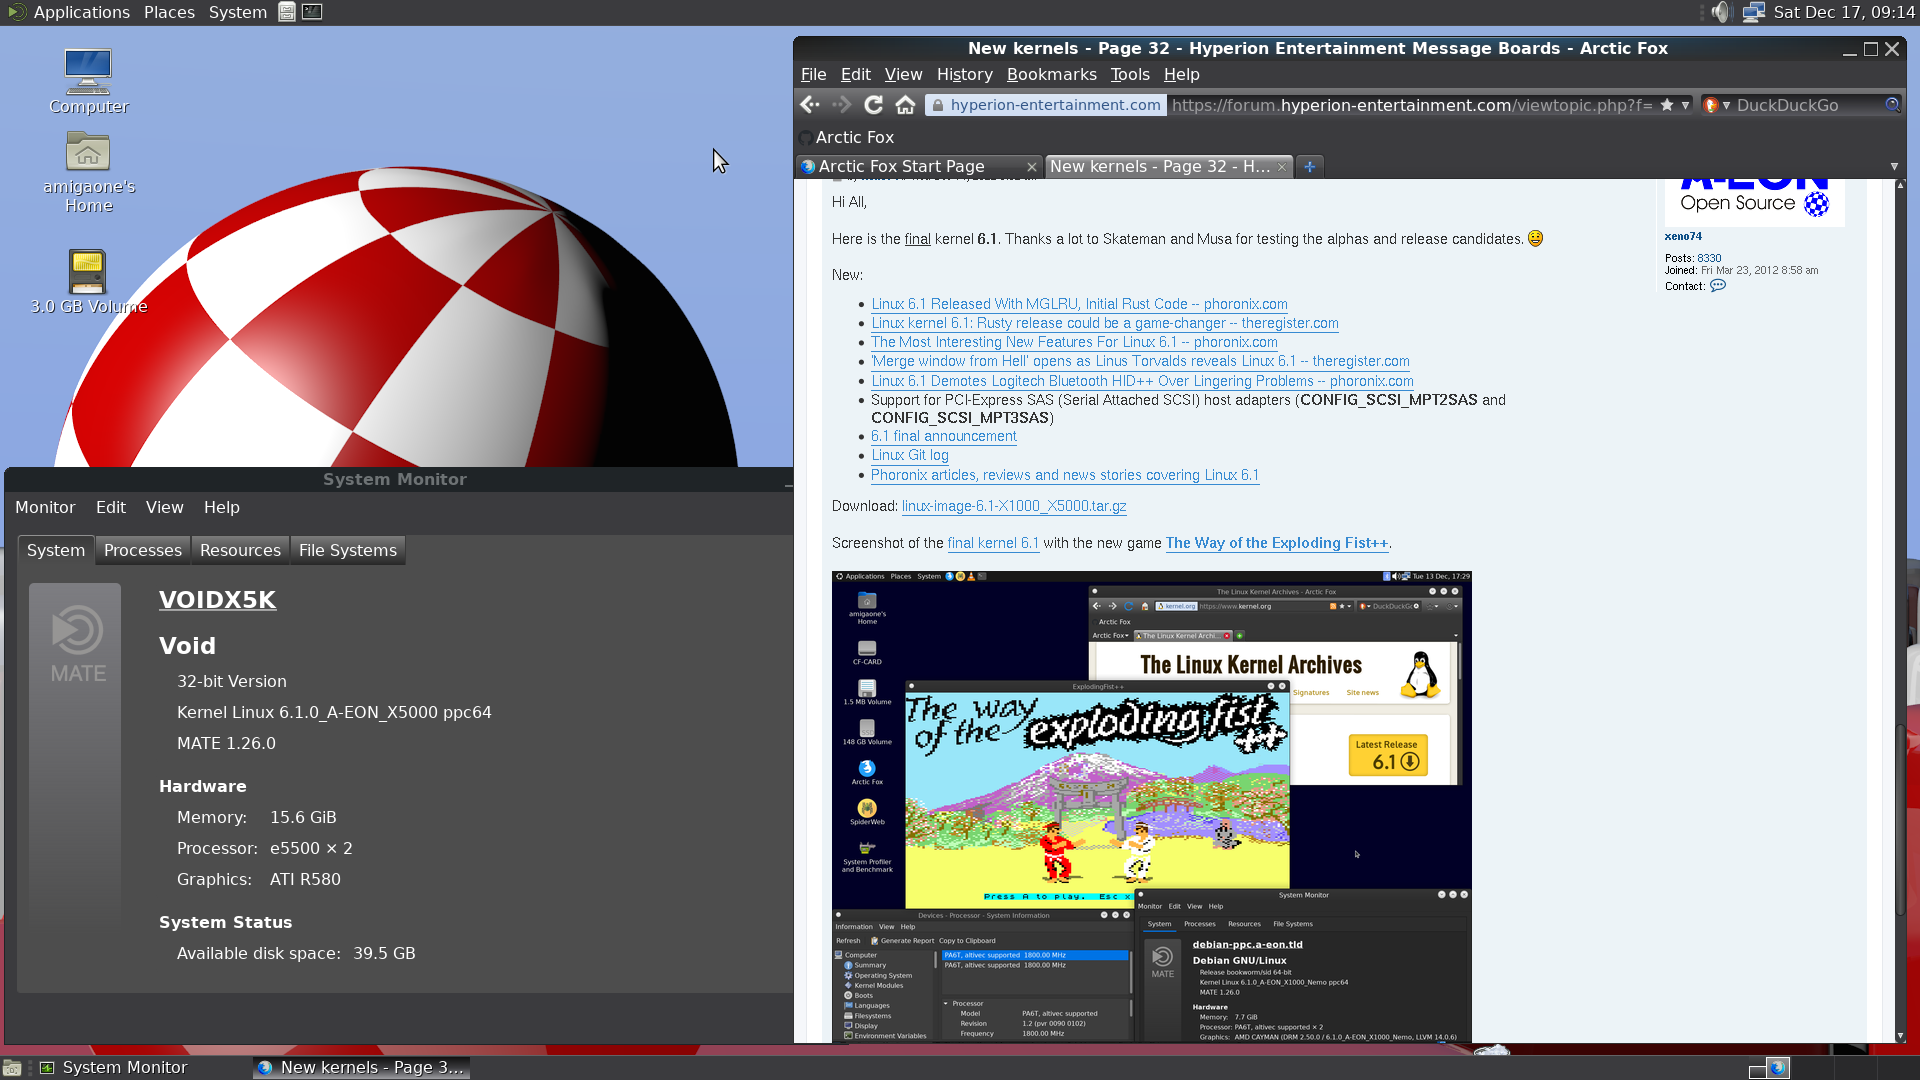The image size is (1920, 1080).
Task: Open the search engine selector dropdown
Action: [x=1717, y=105]
